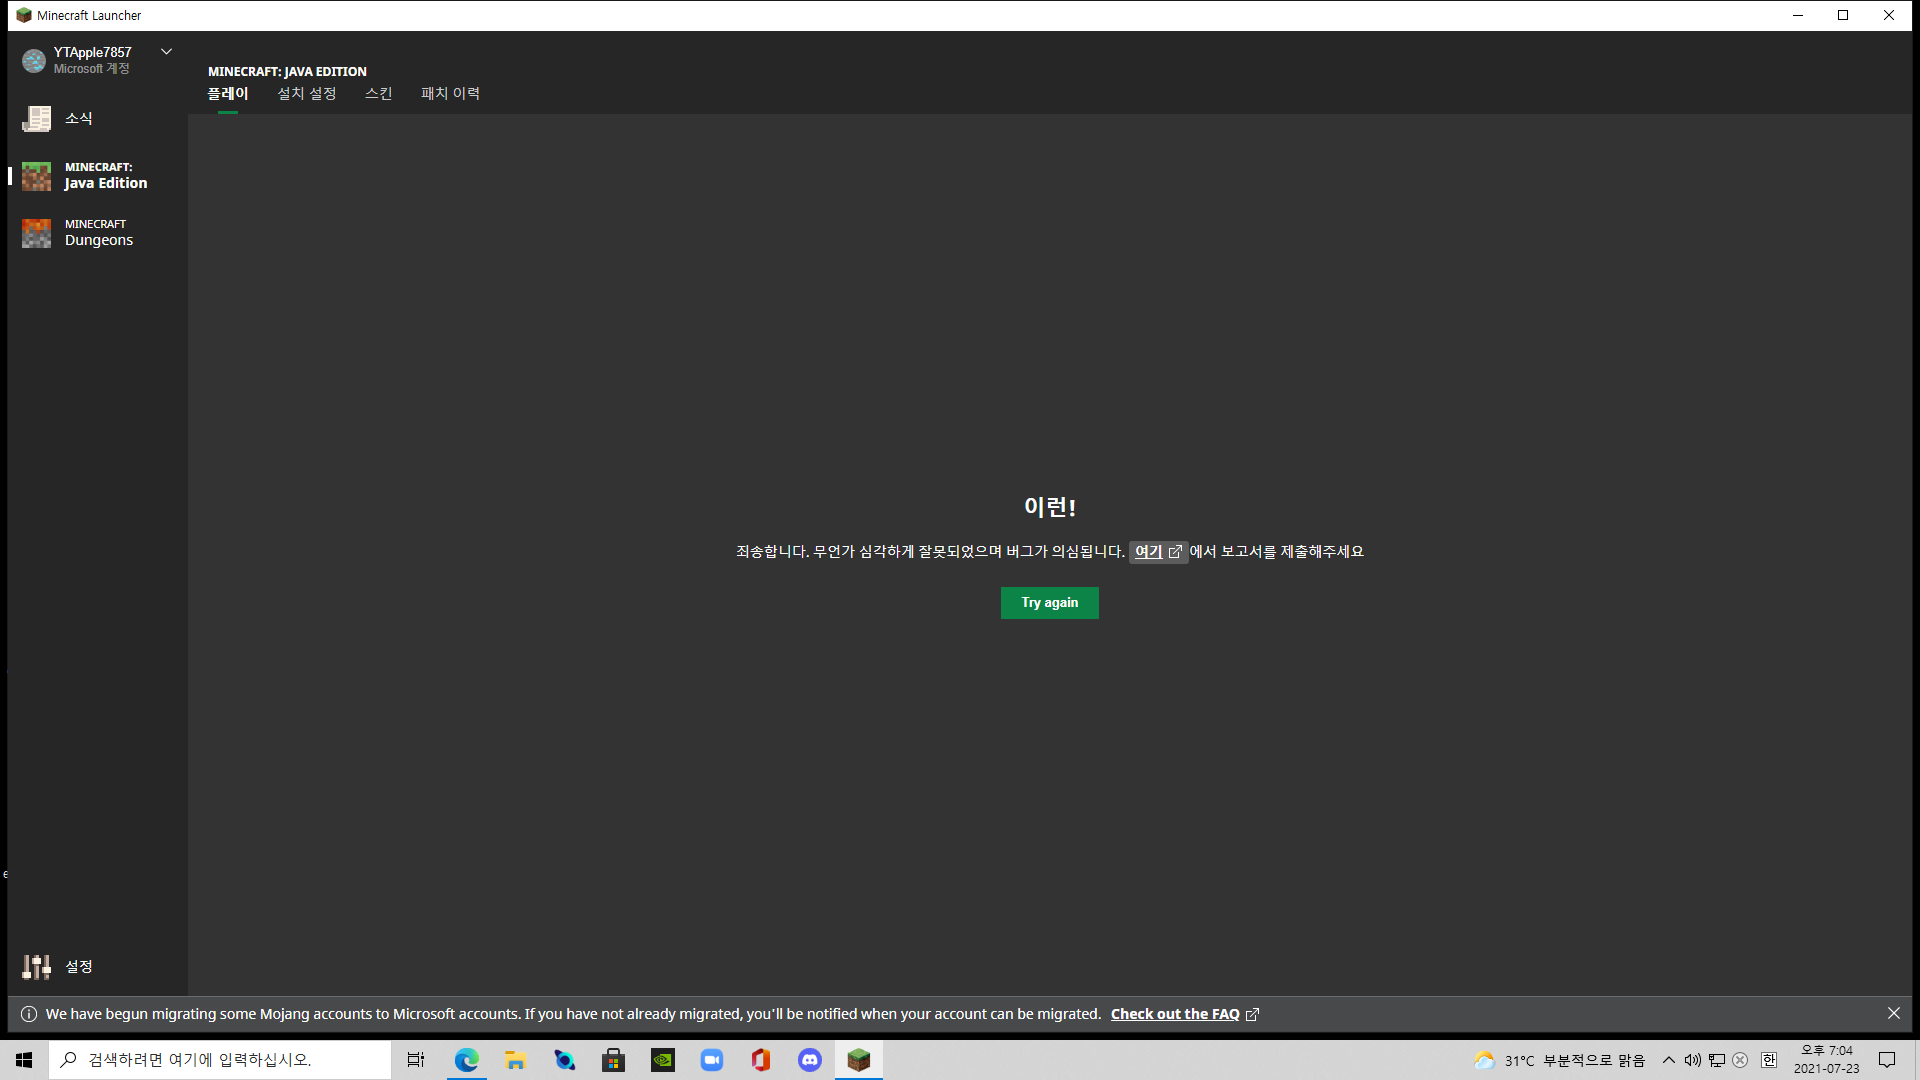
Task: Open Discord from the taskbar
Action: (x=810, y=1060)
